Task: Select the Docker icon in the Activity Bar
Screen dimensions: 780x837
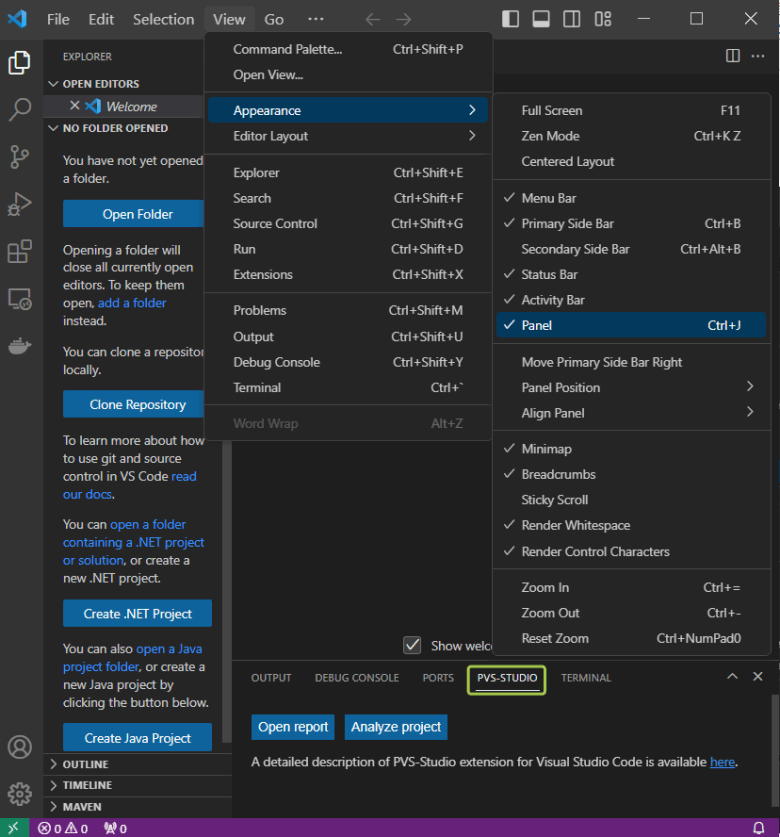Action: point(20,345)
